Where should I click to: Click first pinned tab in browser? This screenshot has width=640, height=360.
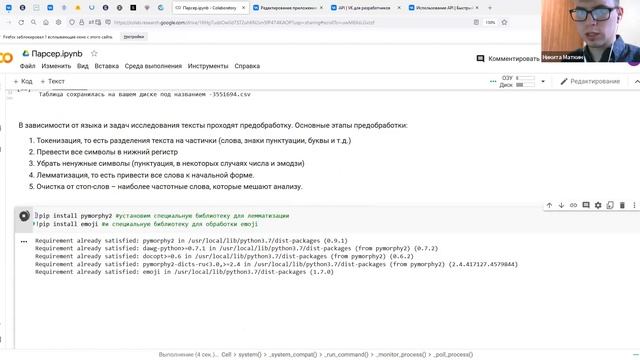pyautogui.click(x=9, y=8)
